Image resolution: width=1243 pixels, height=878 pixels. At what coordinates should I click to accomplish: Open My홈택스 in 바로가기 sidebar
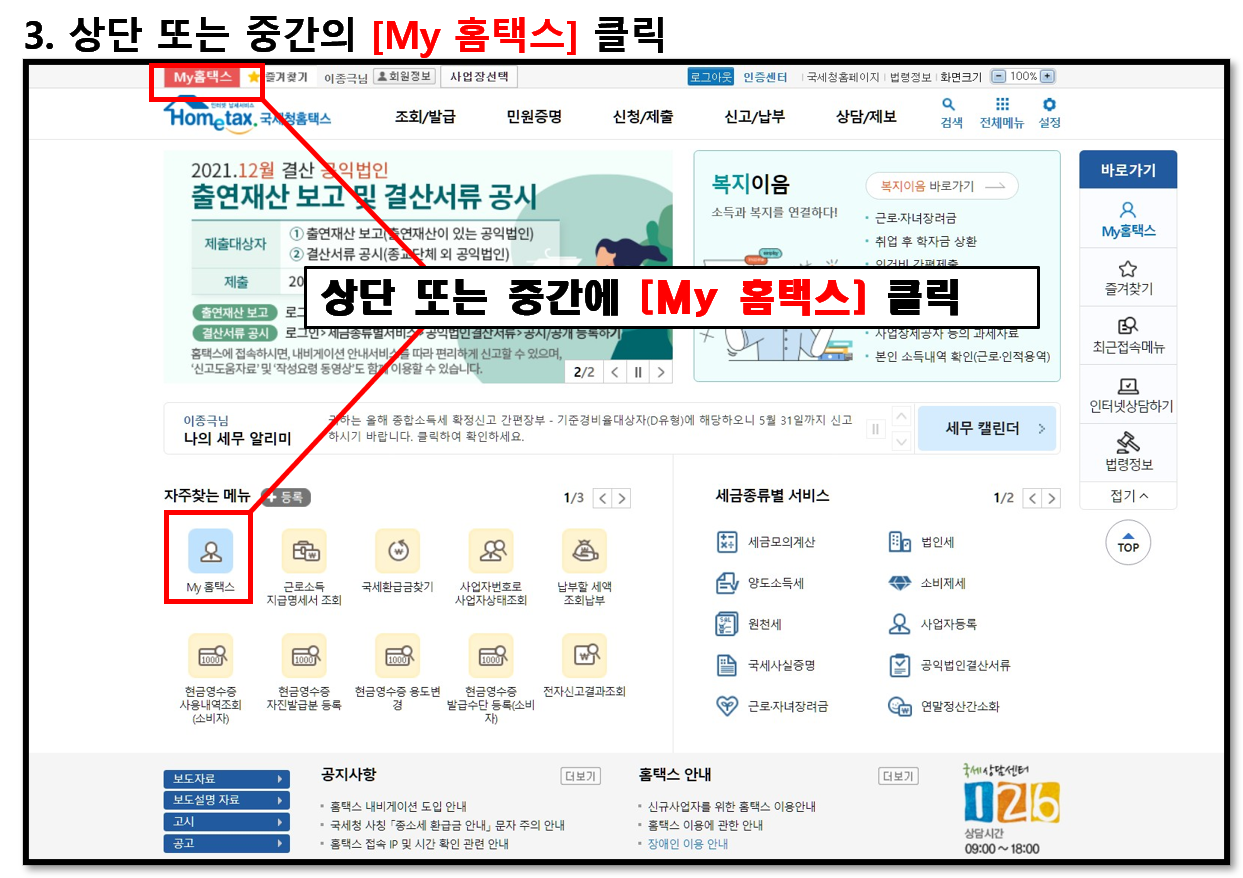(1128, 220)
